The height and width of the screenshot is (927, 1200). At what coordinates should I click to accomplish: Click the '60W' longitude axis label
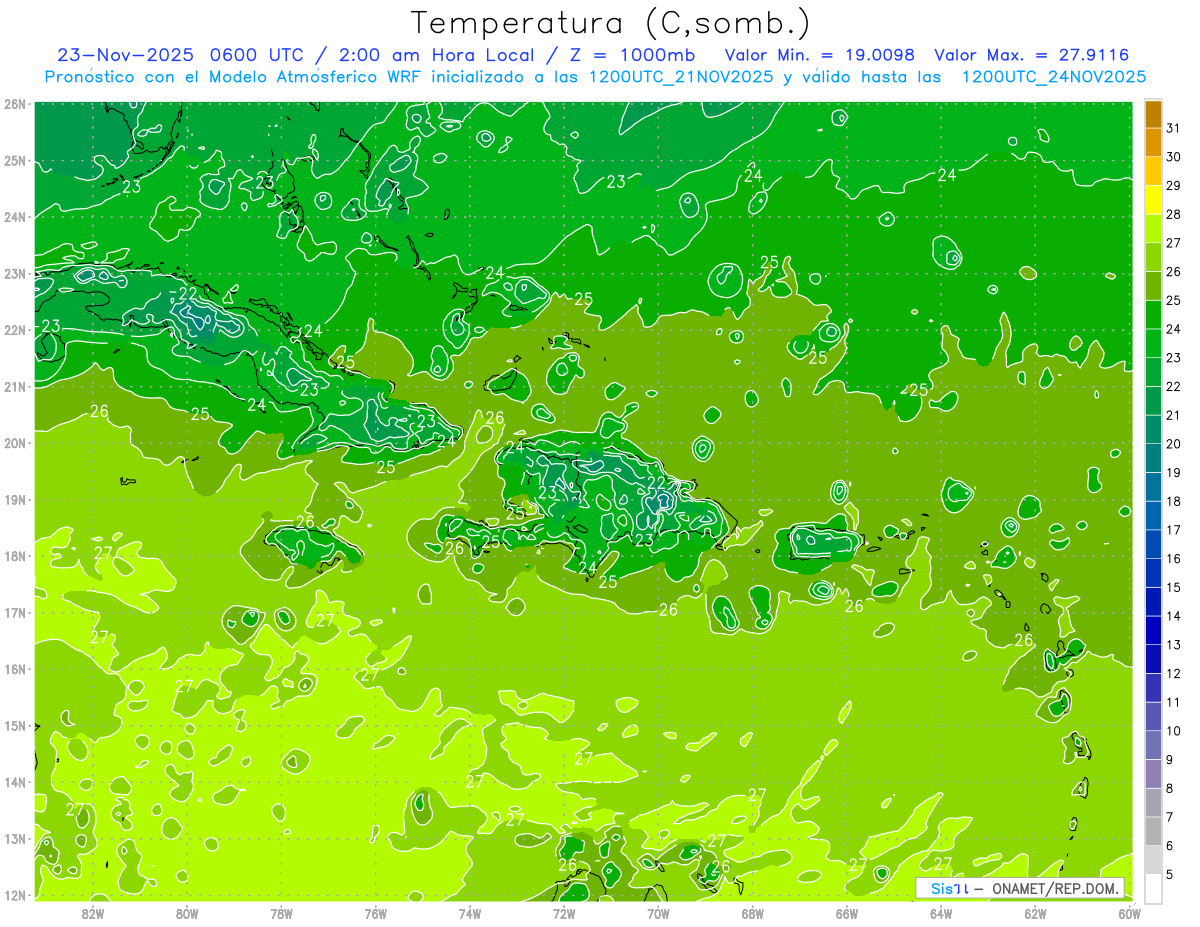pyautogui.click(x=1130, y=912)
